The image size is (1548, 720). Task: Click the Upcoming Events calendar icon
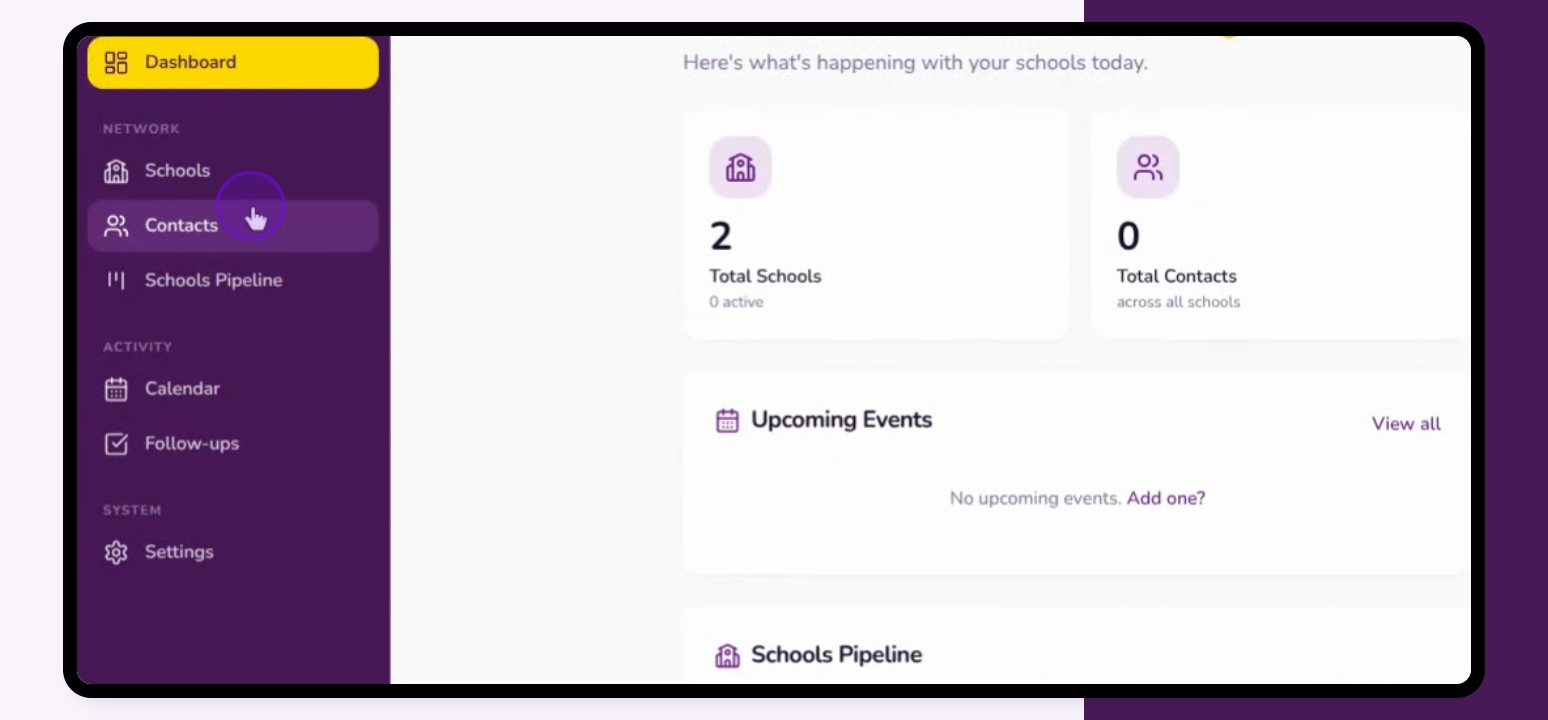[x=727, y=421]
